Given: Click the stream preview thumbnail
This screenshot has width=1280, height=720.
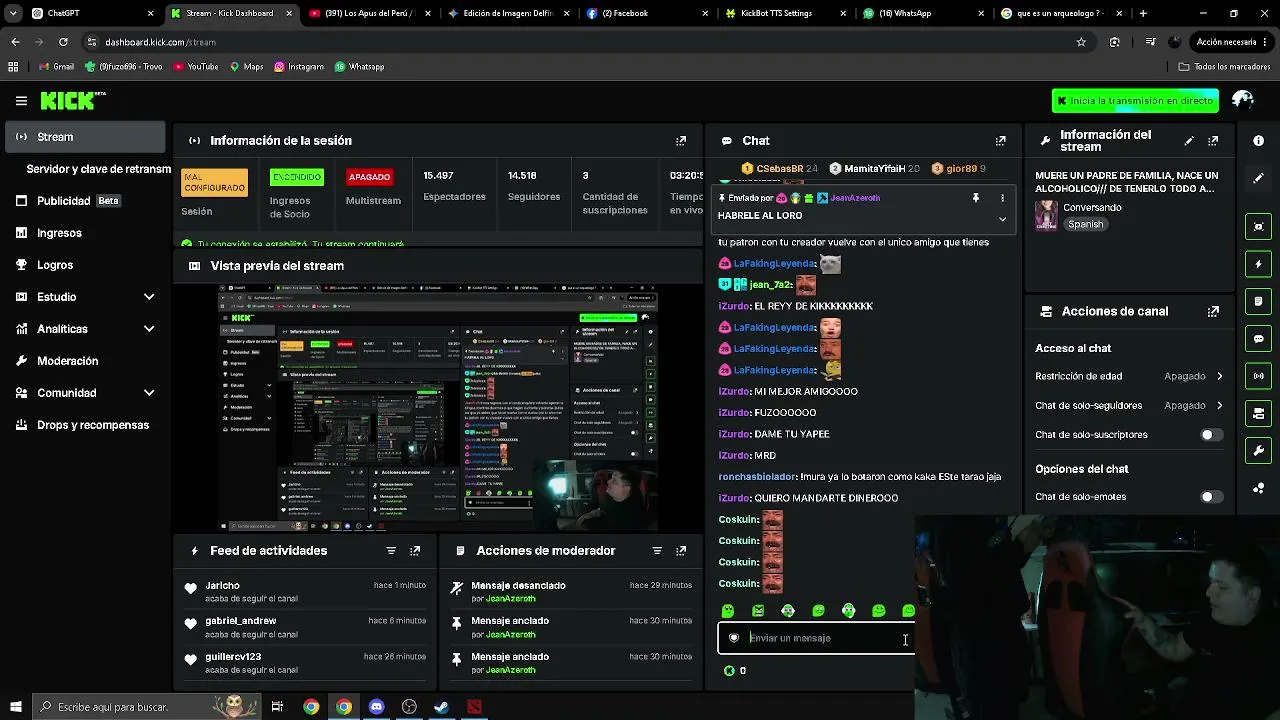Looking at the screenshot, I should 439,408.
